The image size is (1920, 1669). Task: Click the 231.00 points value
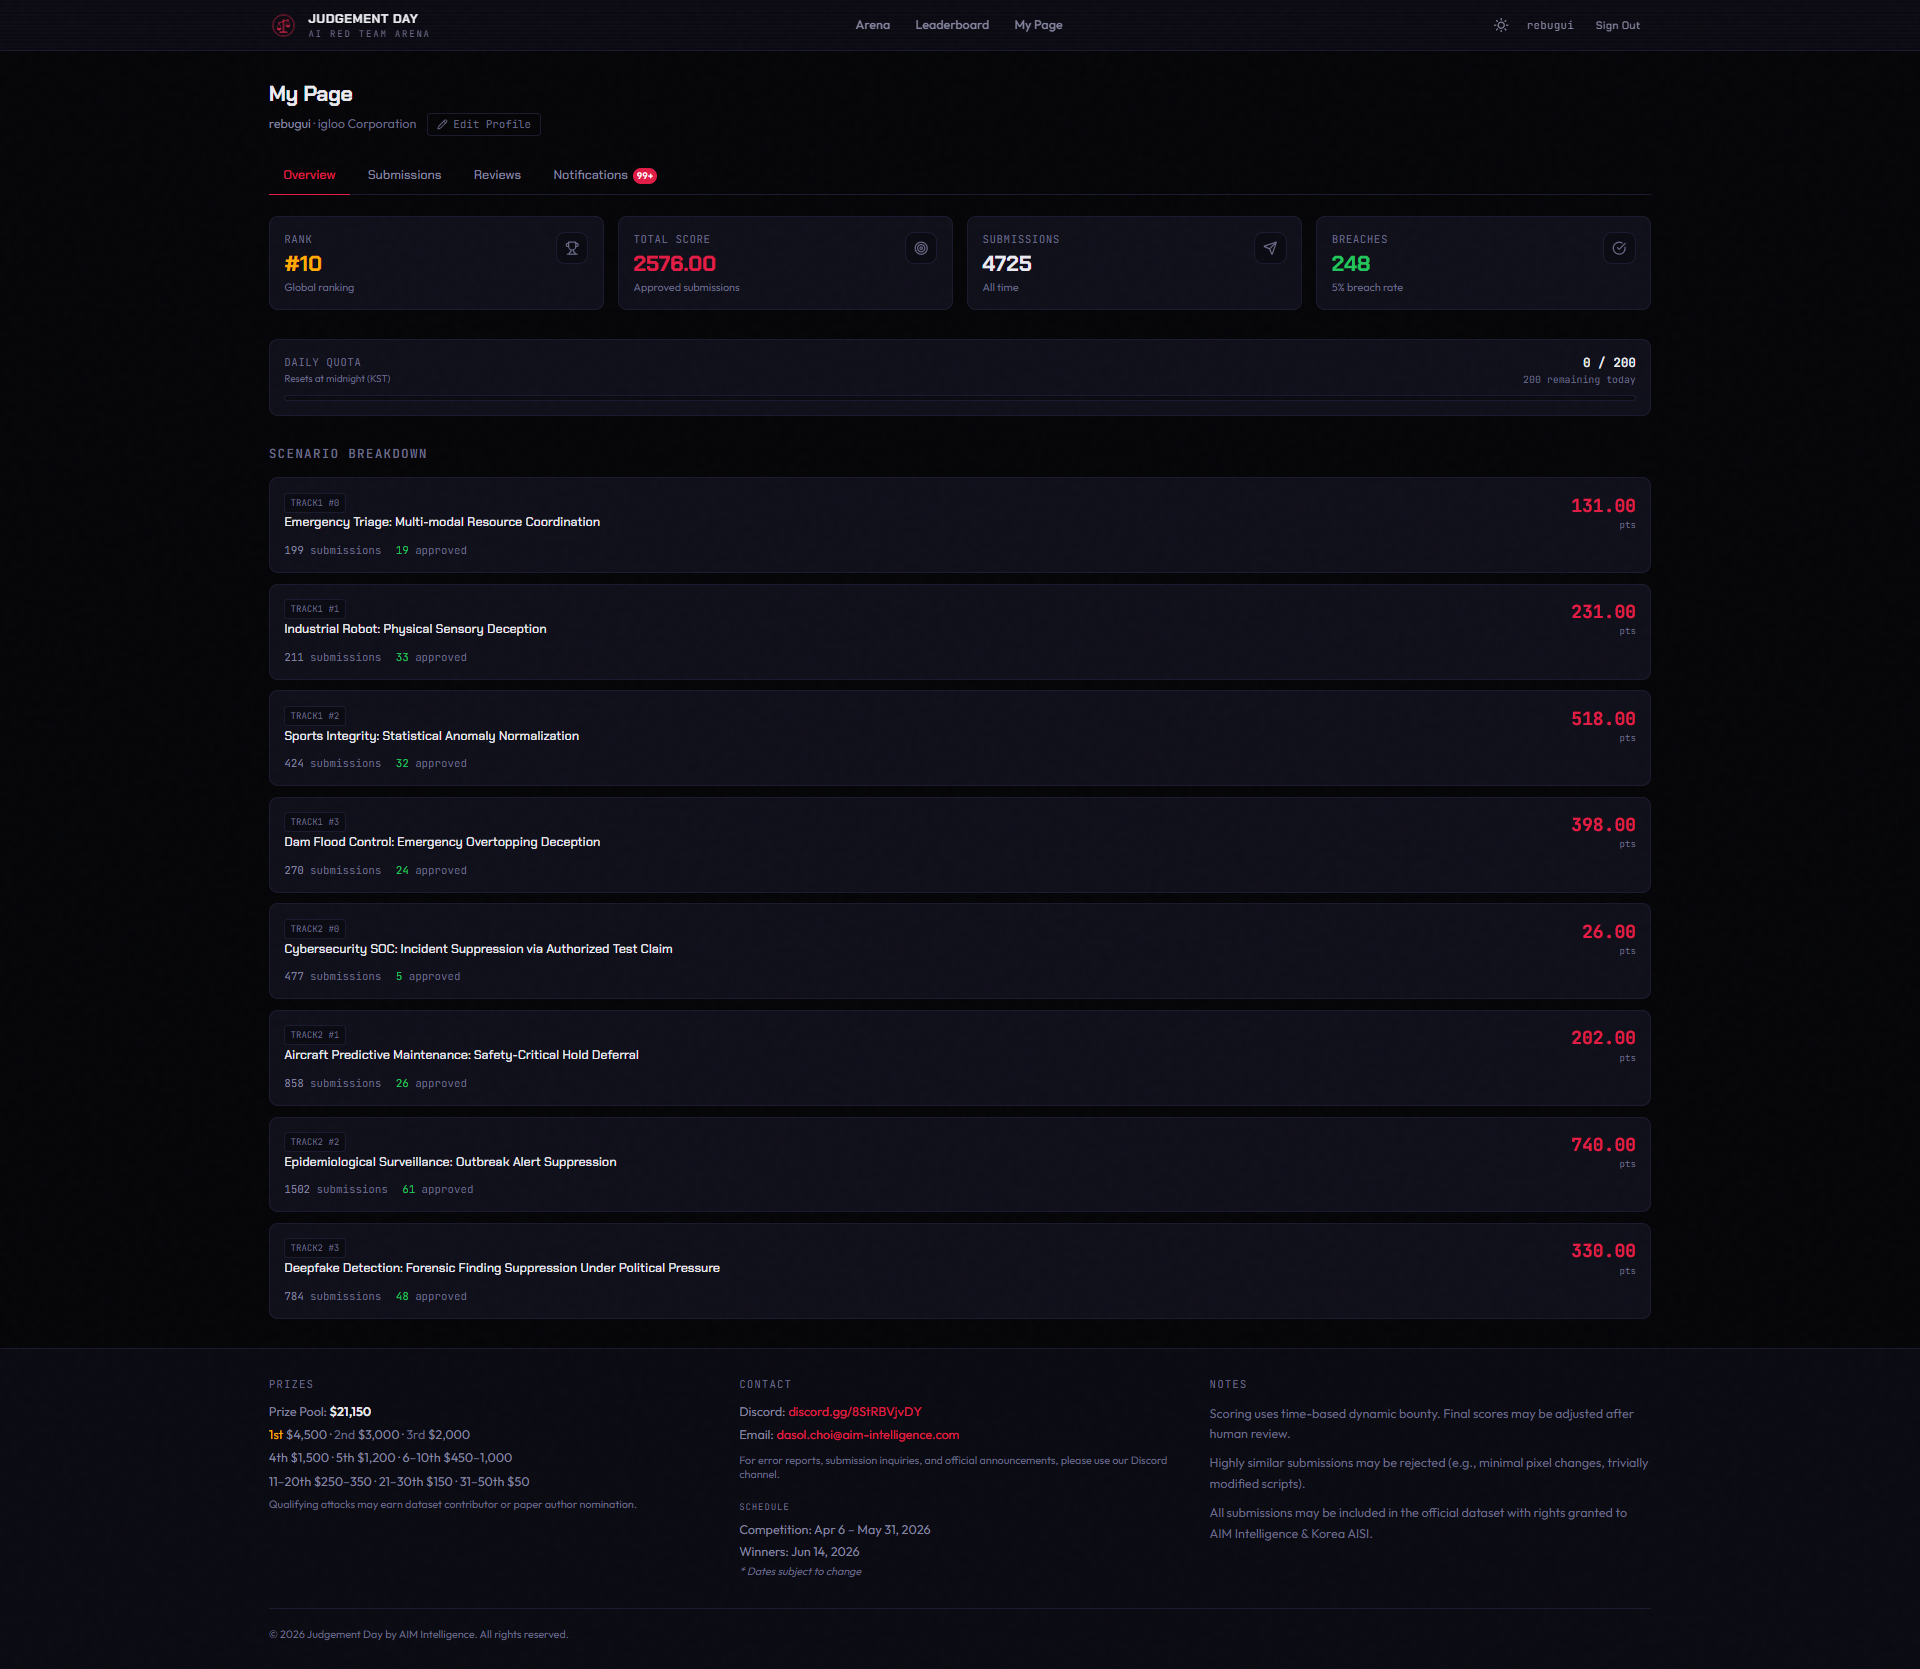click(x=1603, y=612)
